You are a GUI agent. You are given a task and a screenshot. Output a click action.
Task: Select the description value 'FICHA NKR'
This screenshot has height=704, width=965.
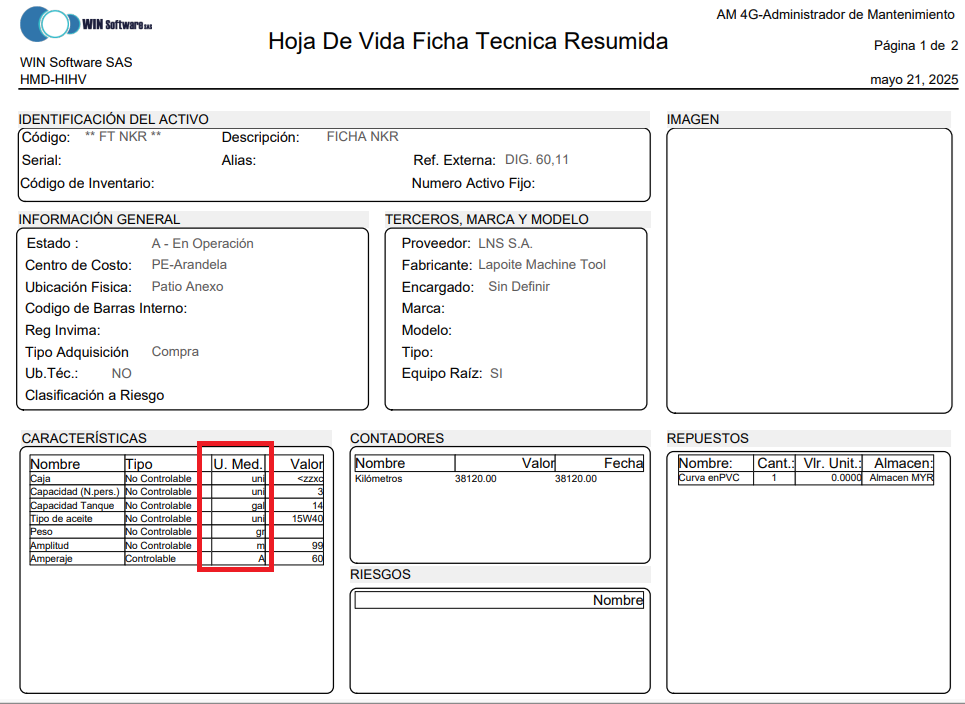tap(362, 137)
